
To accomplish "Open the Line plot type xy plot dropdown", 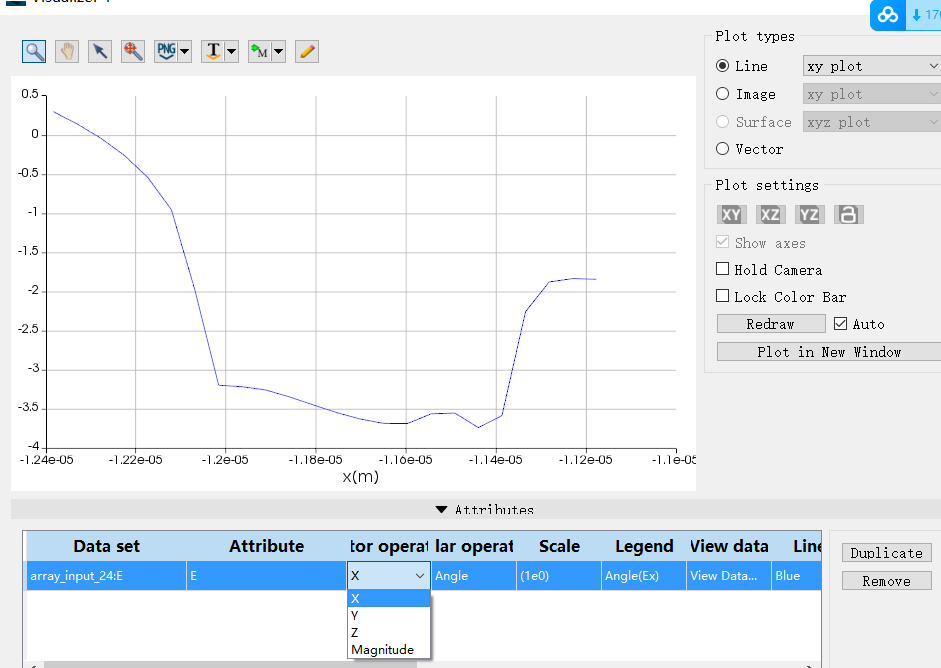I will [x=870, y=66].
